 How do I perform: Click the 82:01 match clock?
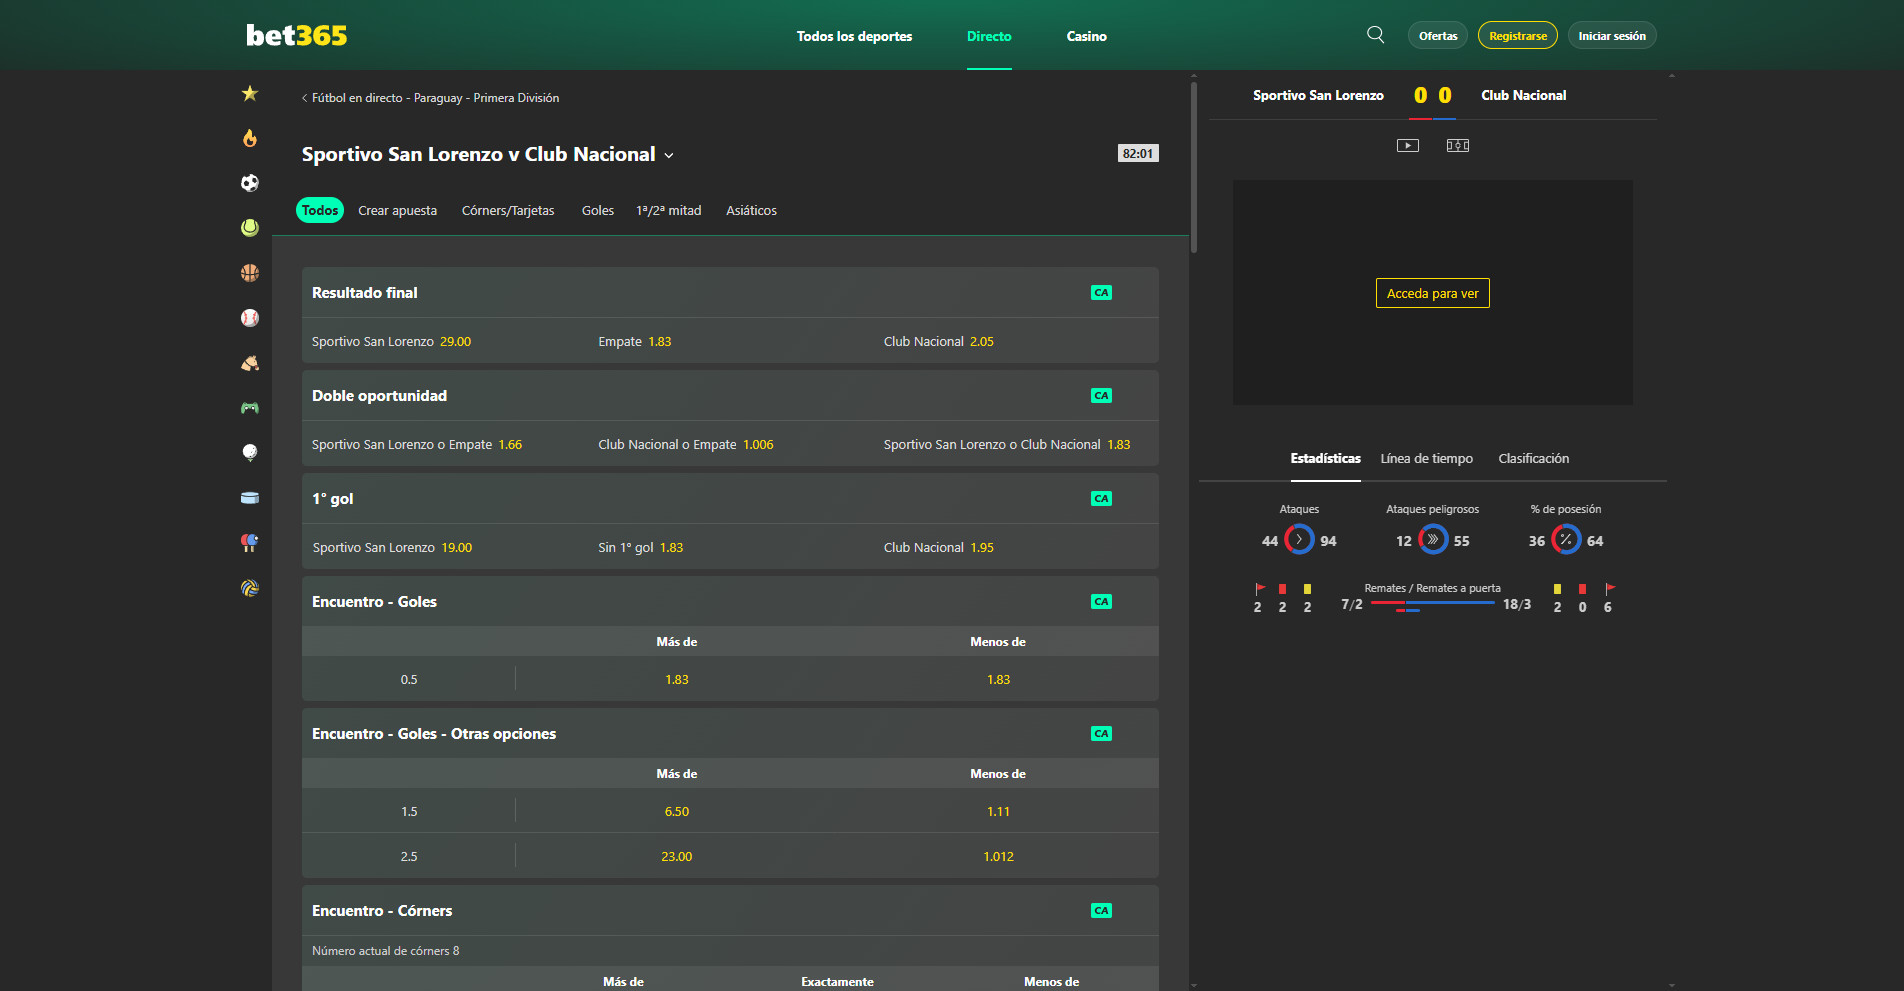click(x=1138, y=154)
